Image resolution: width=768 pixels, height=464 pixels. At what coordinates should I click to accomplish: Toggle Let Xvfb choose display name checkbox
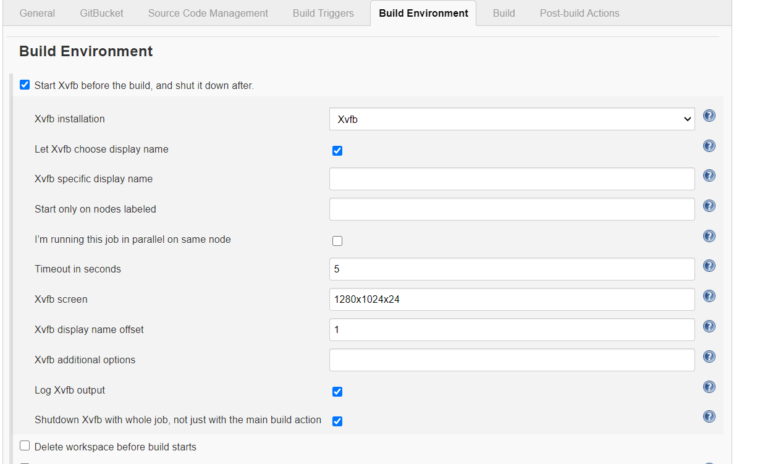[337, 151]
